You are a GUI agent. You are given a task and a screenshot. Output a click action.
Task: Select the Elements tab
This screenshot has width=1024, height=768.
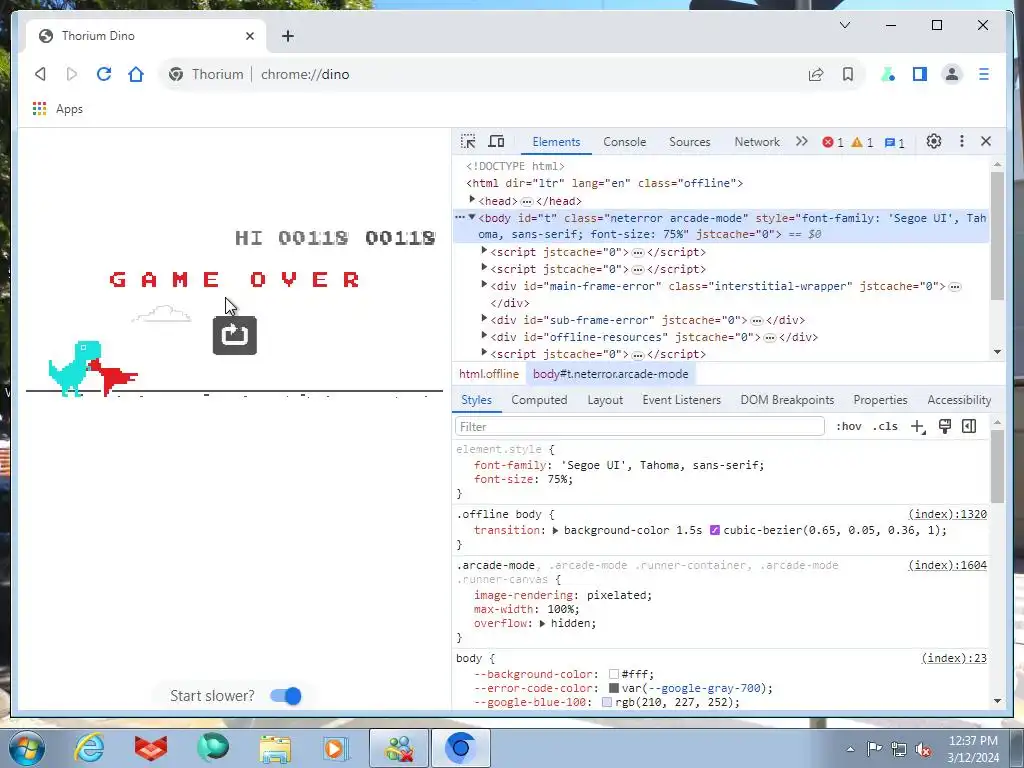[556, 142]
